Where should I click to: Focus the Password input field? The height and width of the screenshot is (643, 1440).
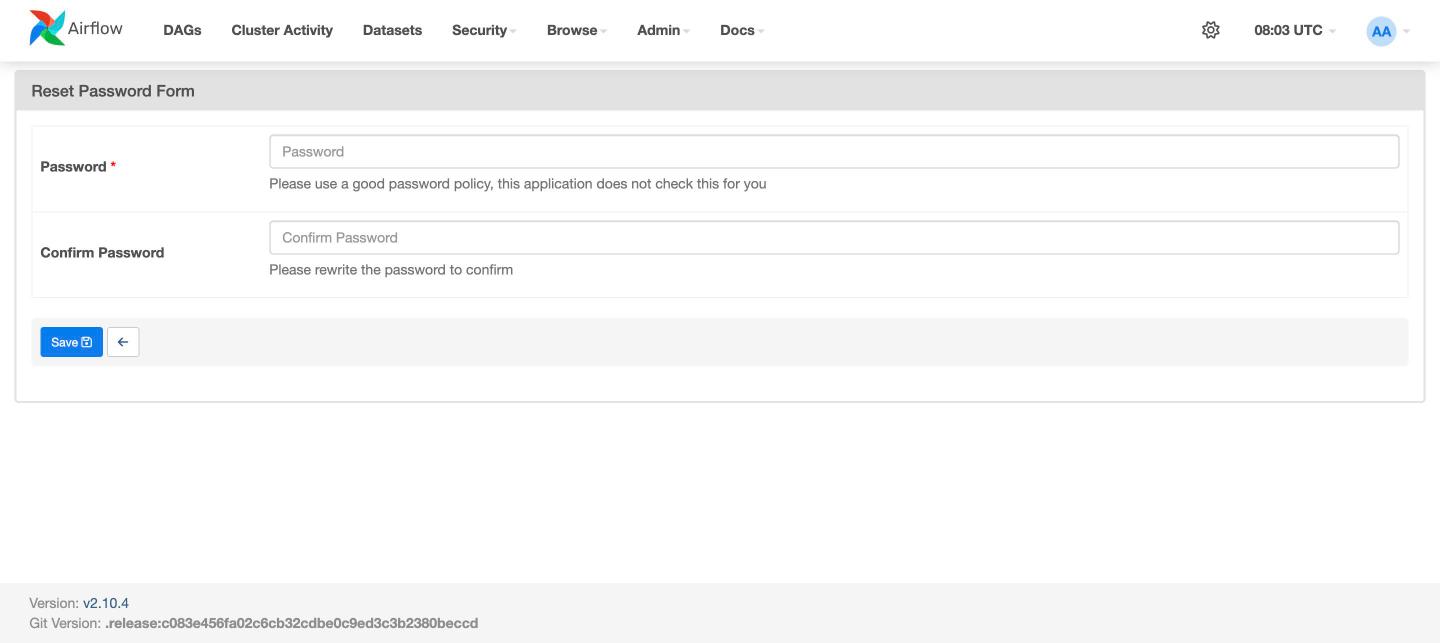pyautogui.click(x=834, y=152)
